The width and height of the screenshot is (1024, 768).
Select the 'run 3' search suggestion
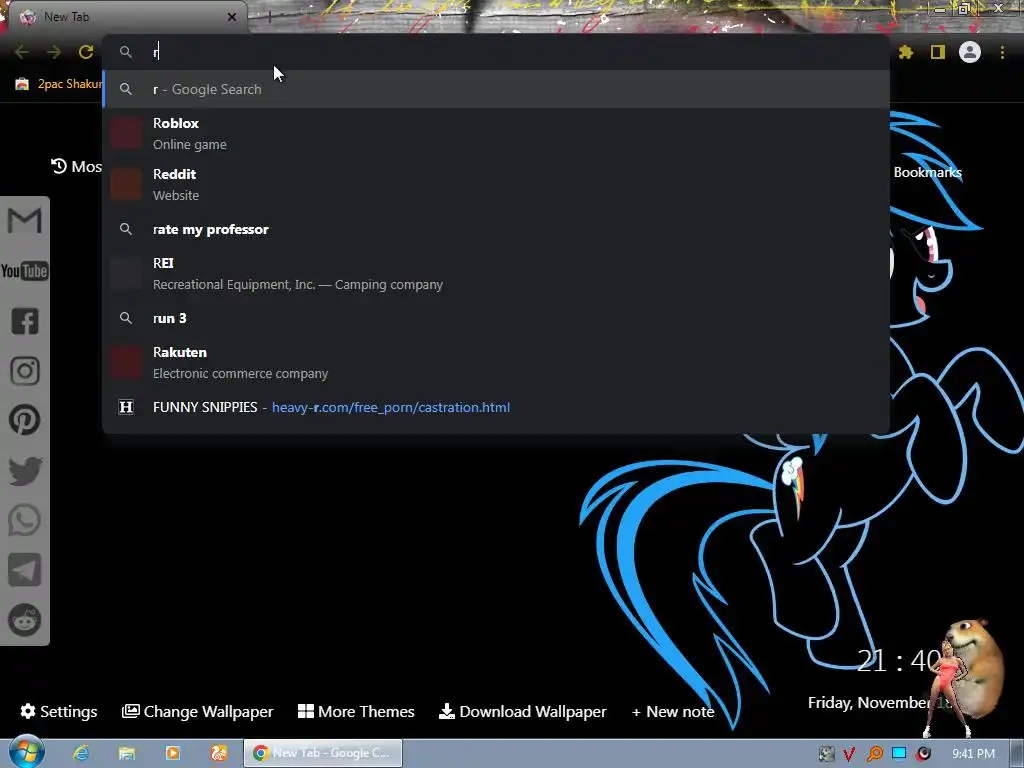496,318
